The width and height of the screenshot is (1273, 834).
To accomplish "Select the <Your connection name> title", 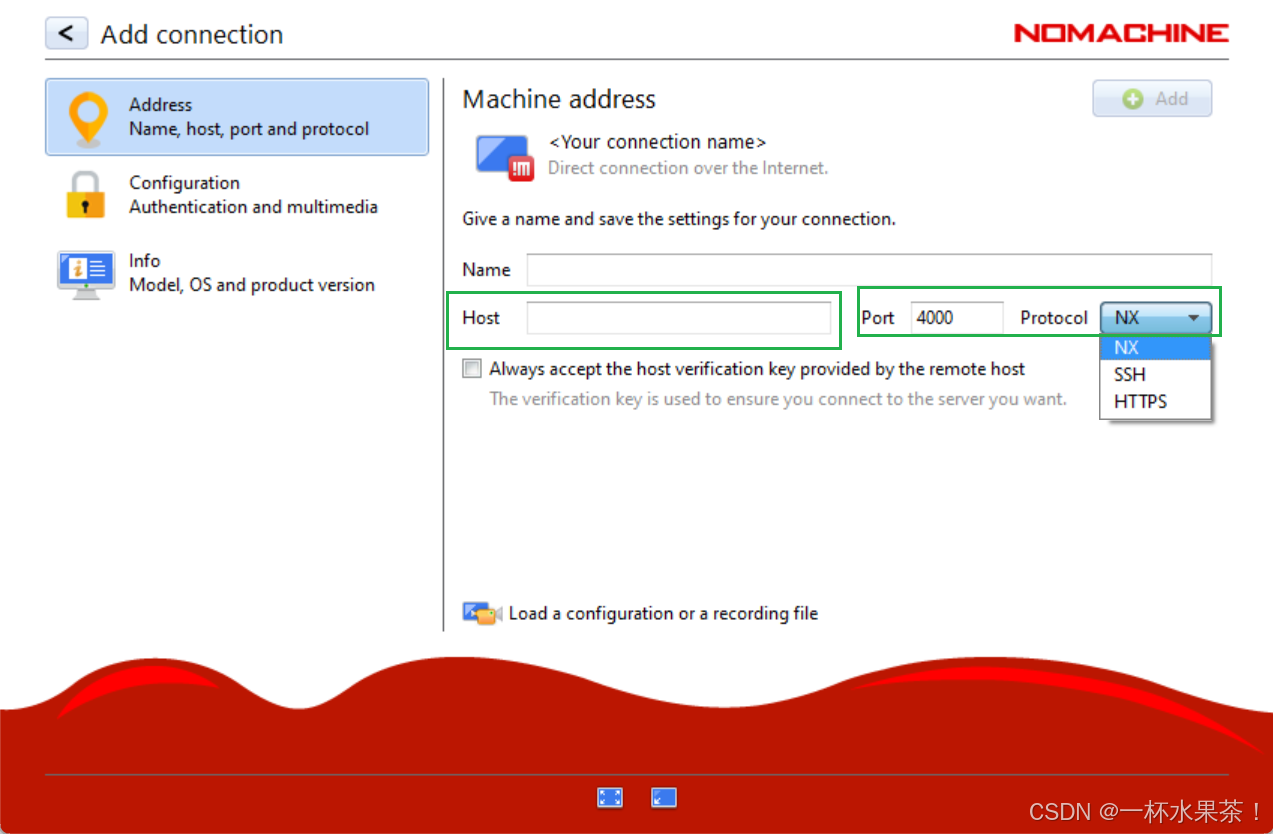I will coord(657,142).
